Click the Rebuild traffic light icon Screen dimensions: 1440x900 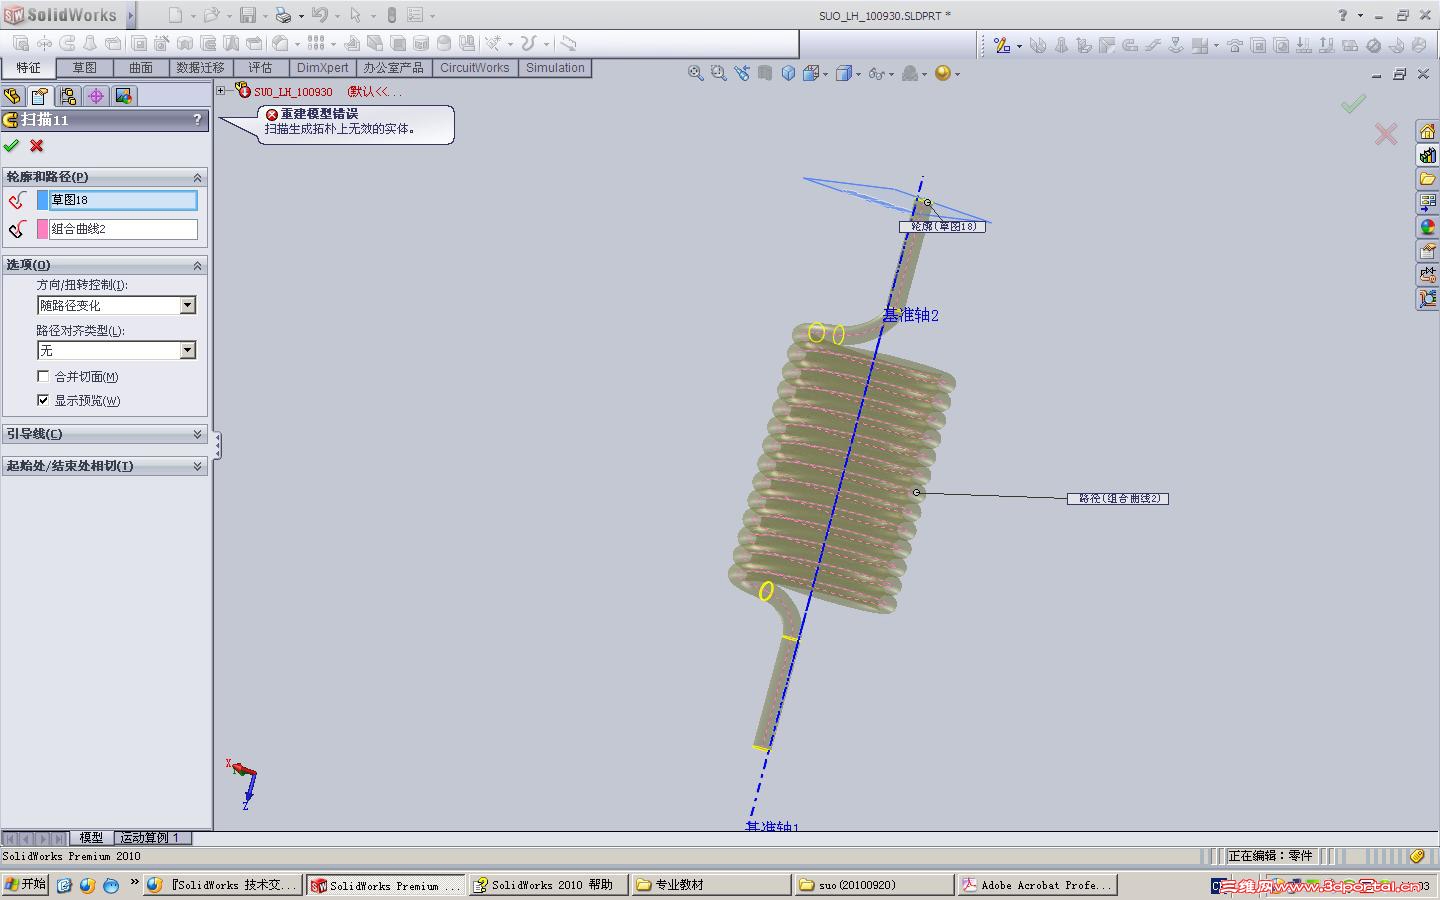click(x=391, y=15)
